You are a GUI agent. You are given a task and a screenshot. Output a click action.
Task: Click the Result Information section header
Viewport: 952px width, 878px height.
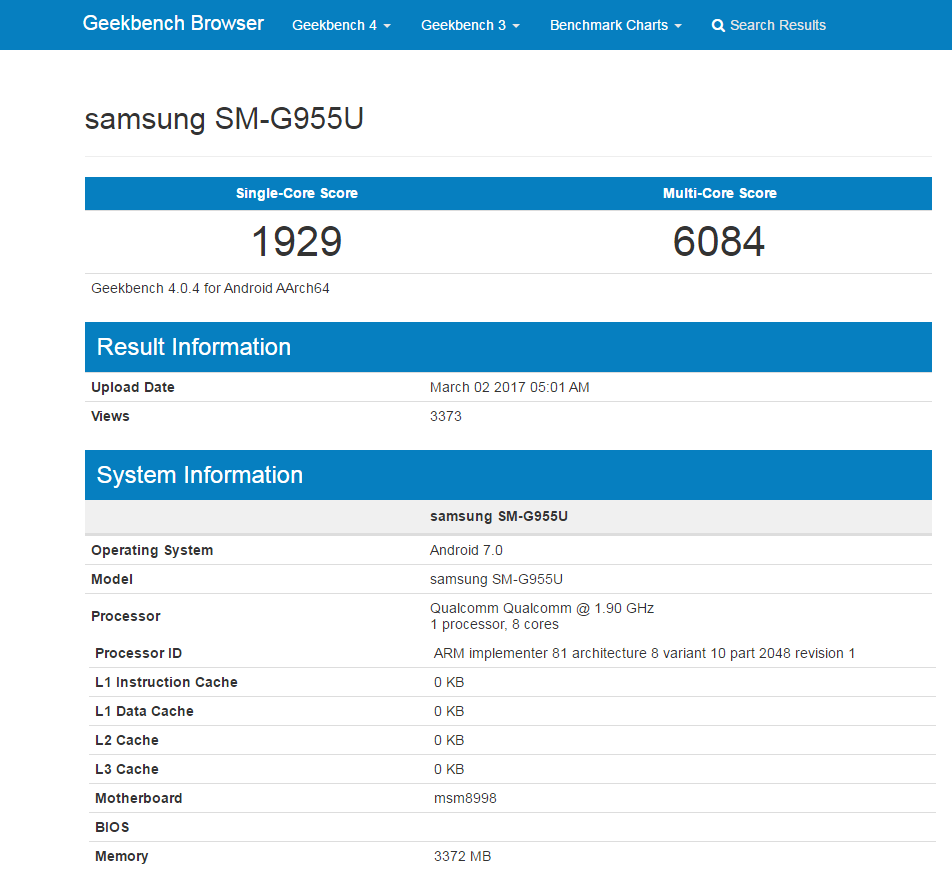(x=508, y=347)
